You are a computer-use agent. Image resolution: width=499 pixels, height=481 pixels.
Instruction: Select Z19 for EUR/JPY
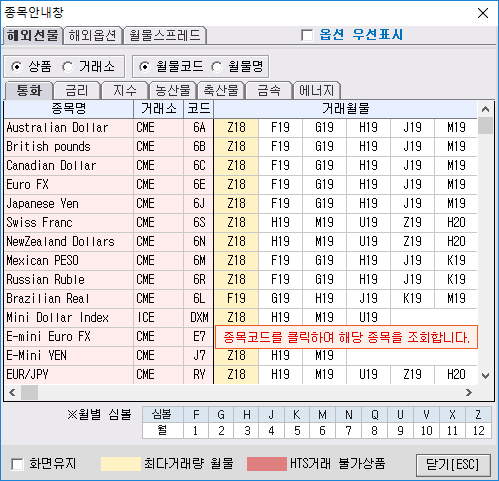[x=412, y=375]
